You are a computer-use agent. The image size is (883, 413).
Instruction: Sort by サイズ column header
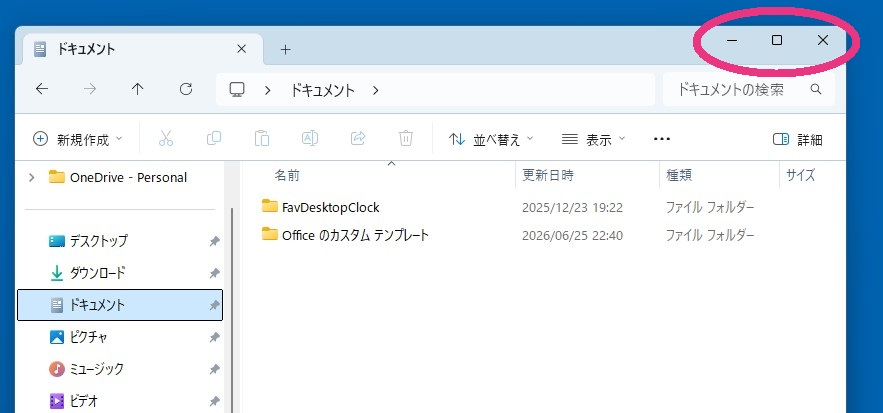(801, 175)
